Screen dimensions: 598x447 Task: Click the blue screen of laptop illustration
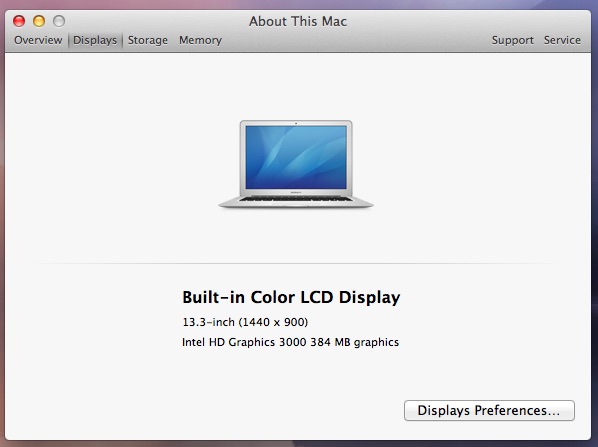pos(296,157)
